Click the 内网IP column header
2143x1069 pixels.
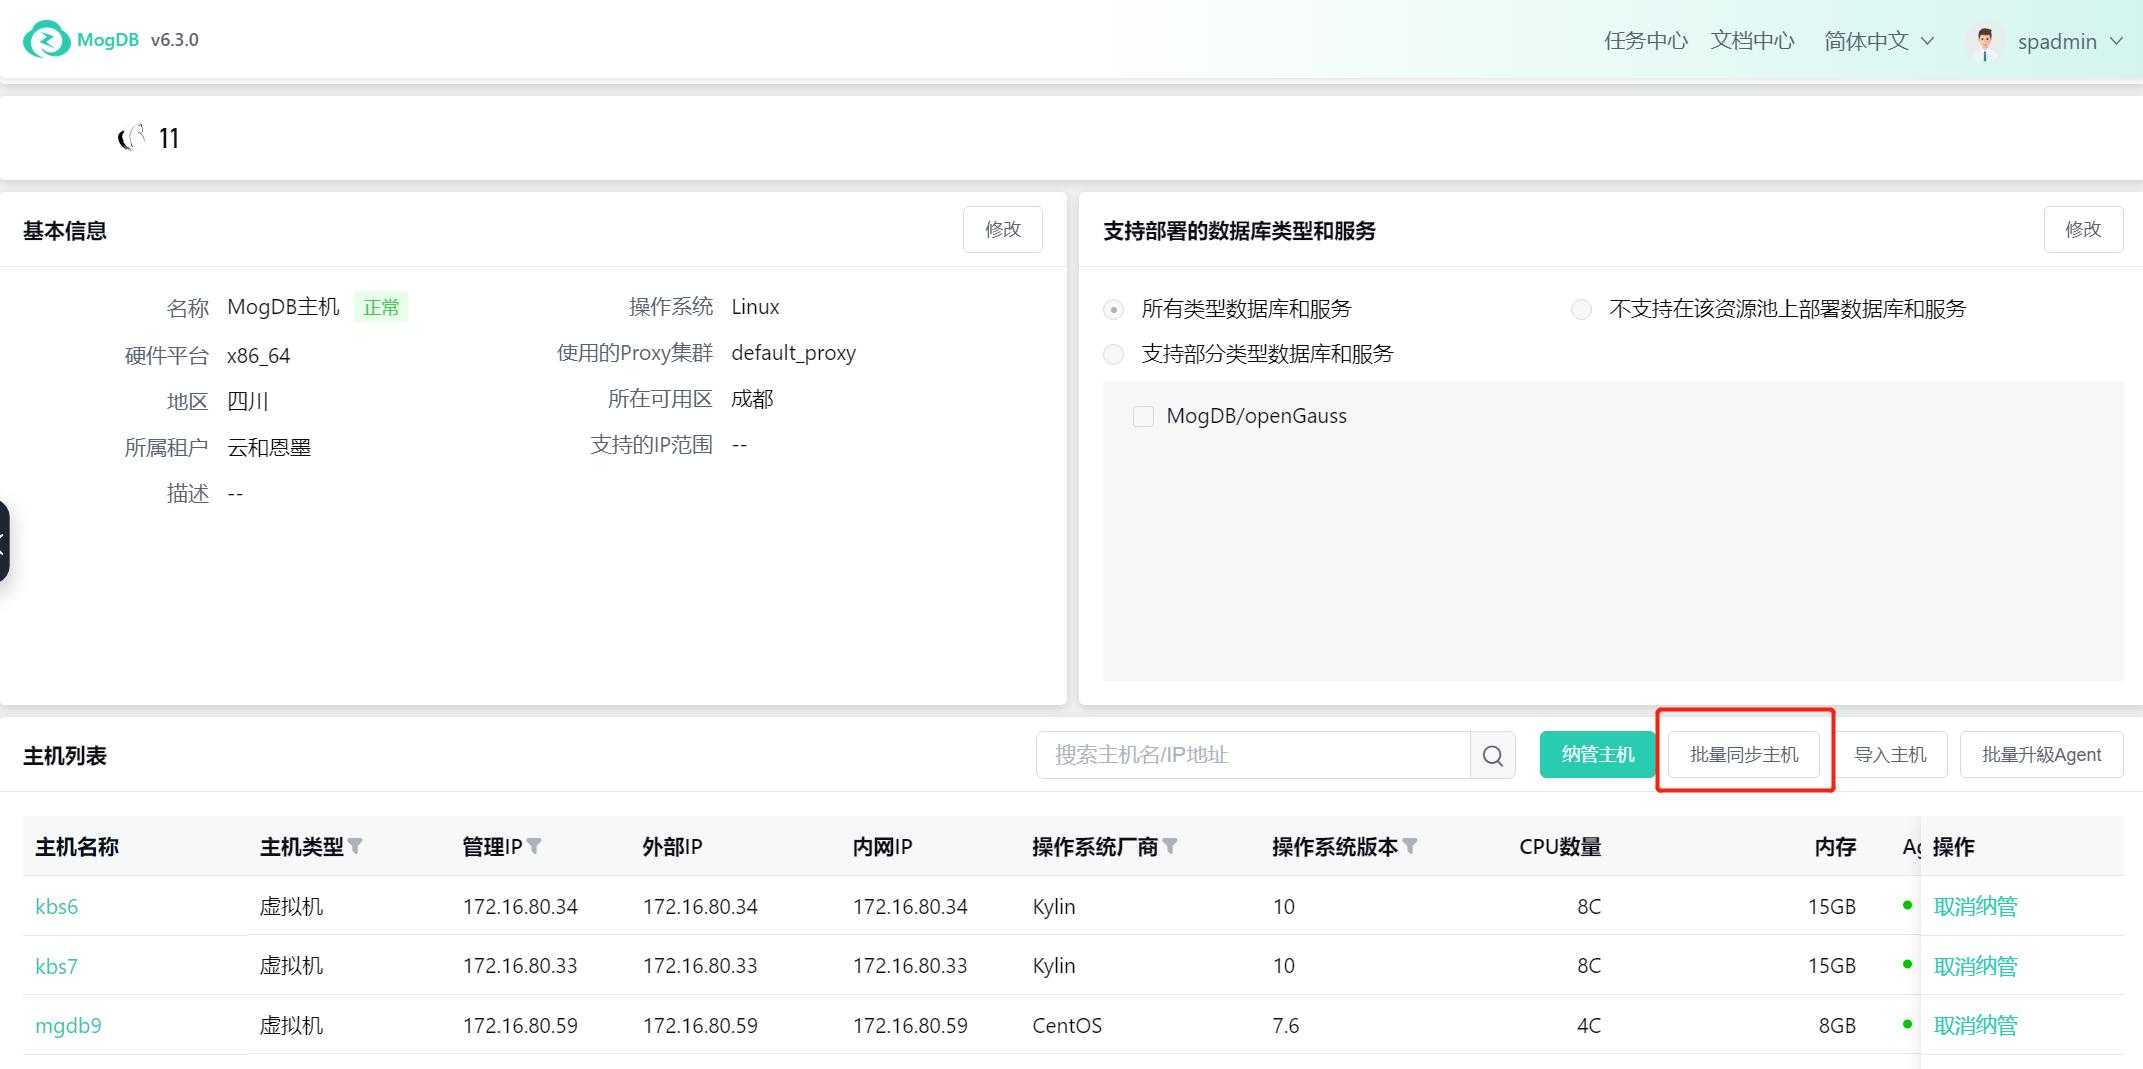click(882, 847)
